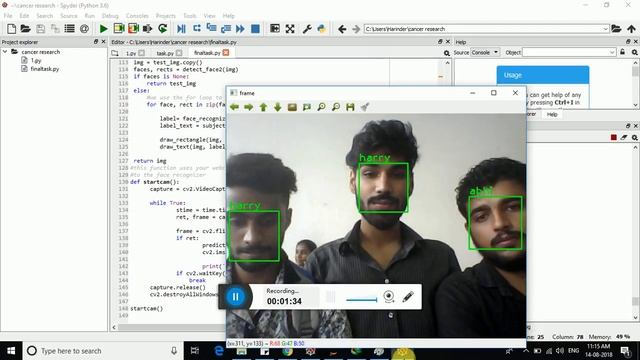The image size is (640, 360).
Task: Collapse the cancer research project folder
Action: tap(5, 52)
